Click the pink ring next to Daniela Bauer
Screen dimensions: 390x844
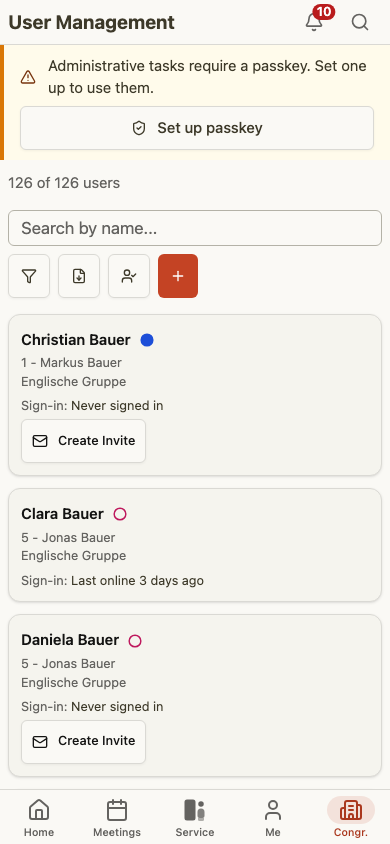[135, 641]
